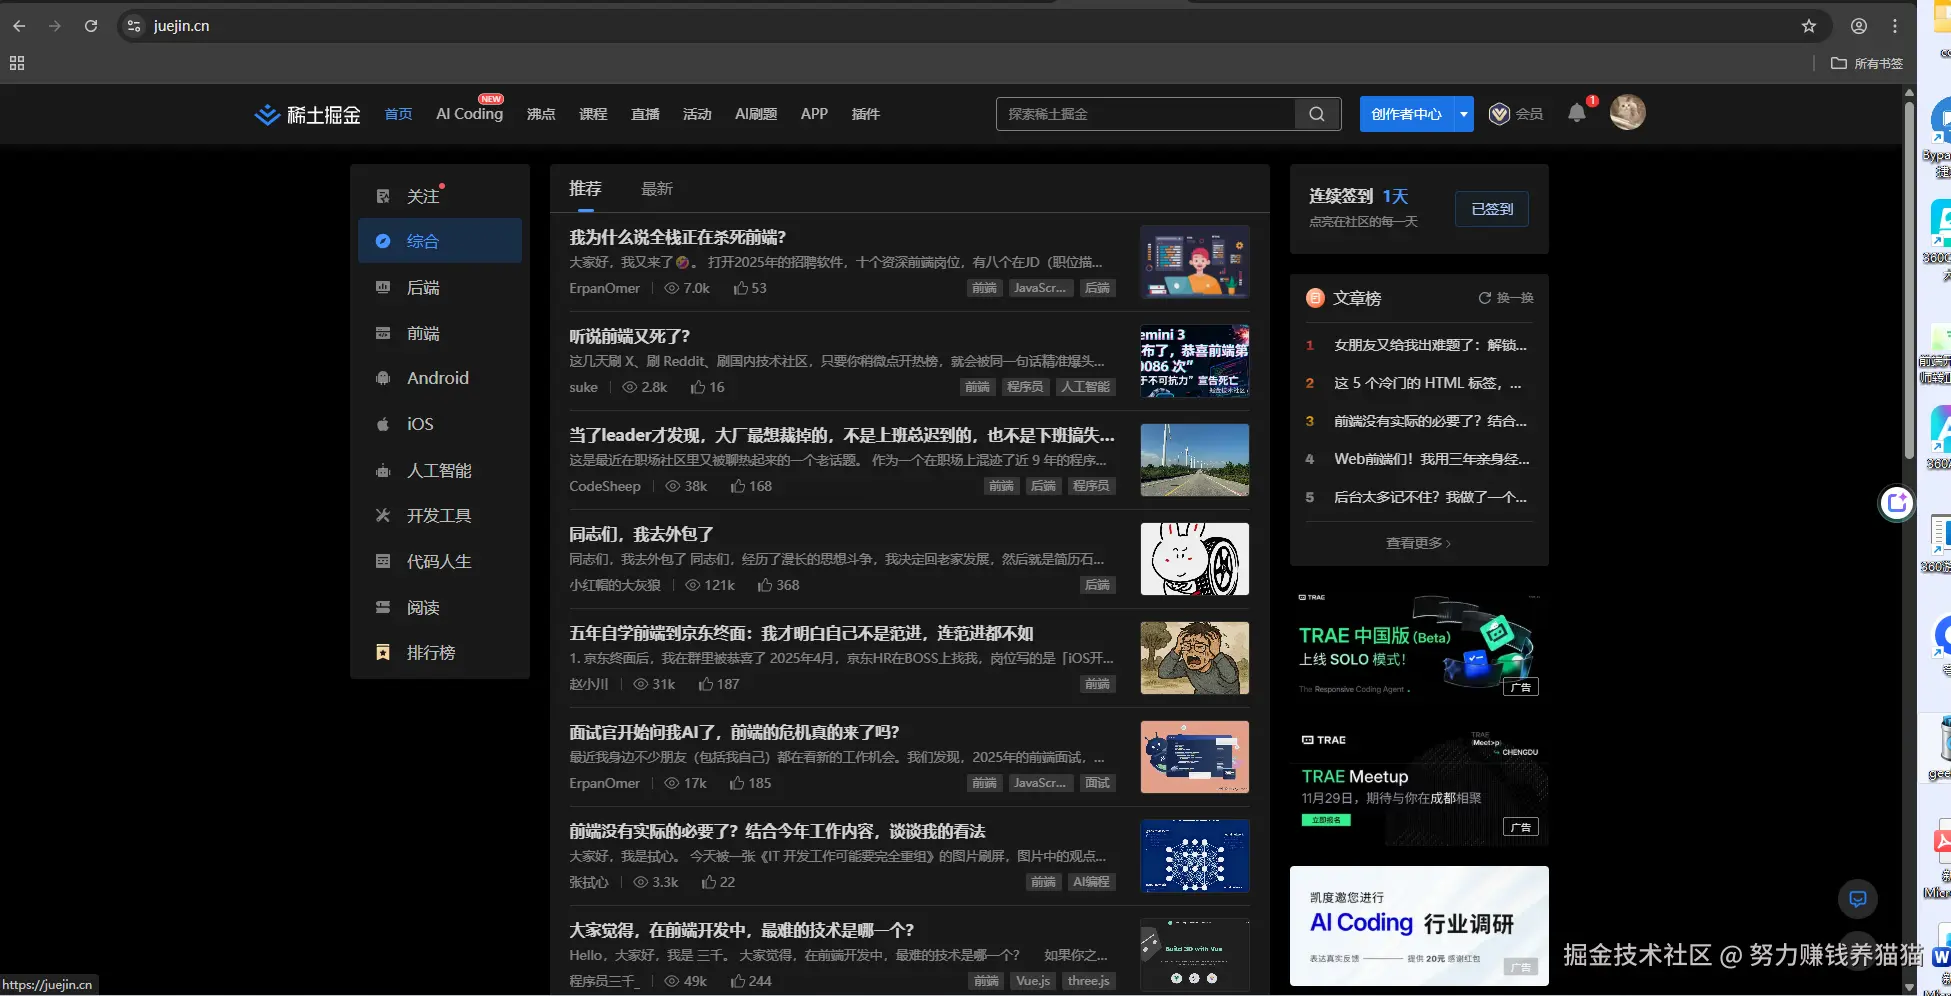Click the search magnifier icon
Image resolution: width=1951 pixels, height=996 pixels.
pyautogui.click(x=1316, y=113)
